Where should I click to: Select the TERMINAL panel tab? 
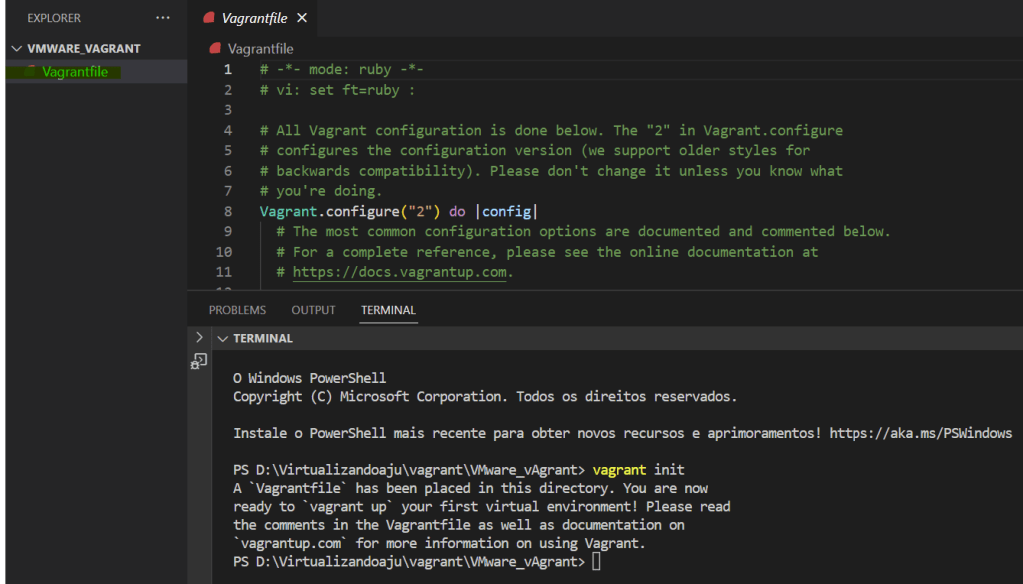coord(388,310)
